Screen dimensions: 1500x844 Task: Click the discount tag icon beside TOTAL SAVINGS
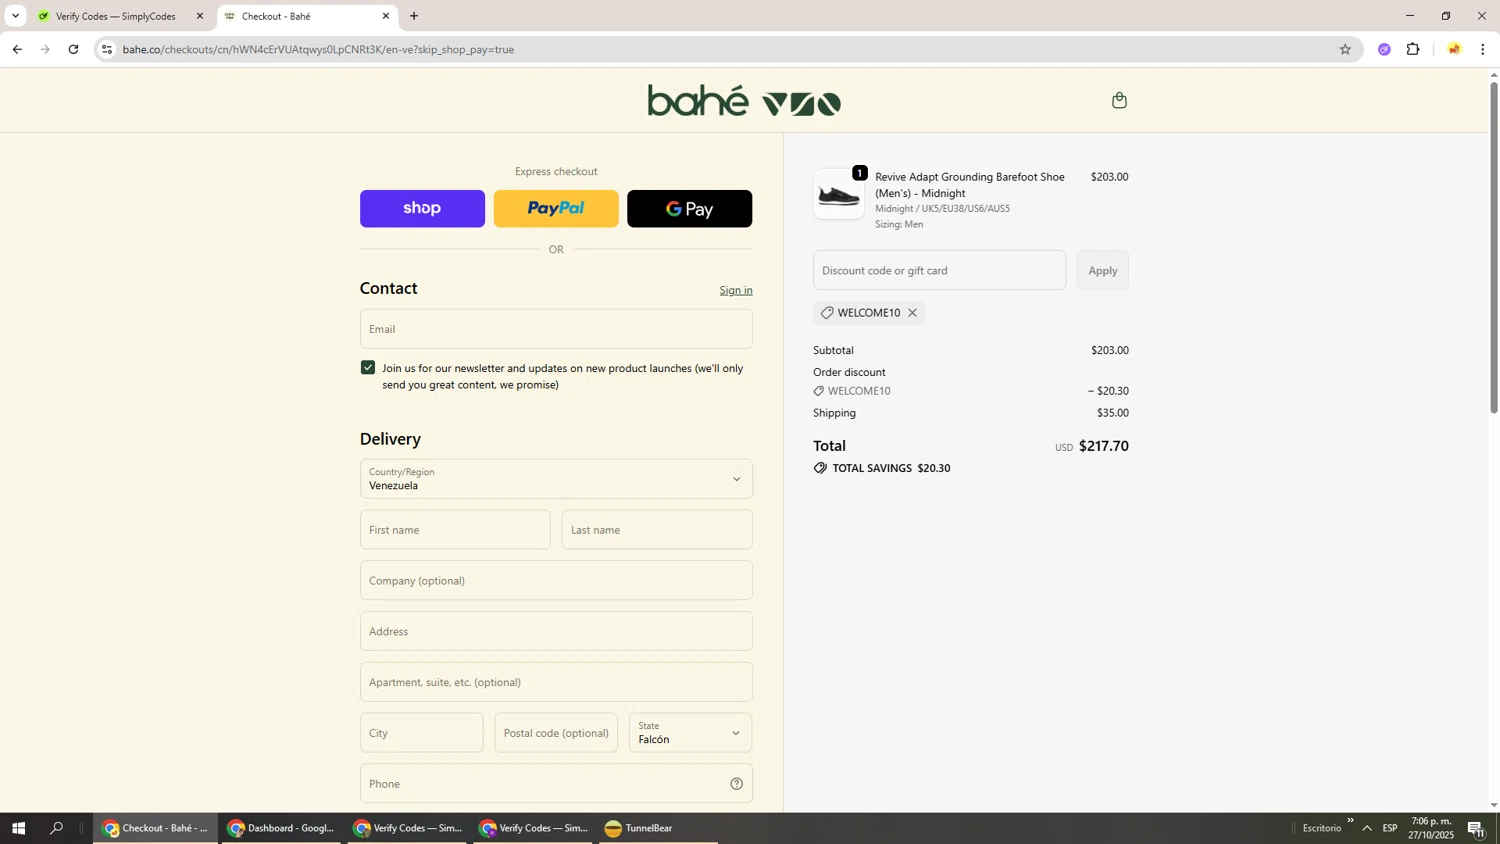click(820, 468)
